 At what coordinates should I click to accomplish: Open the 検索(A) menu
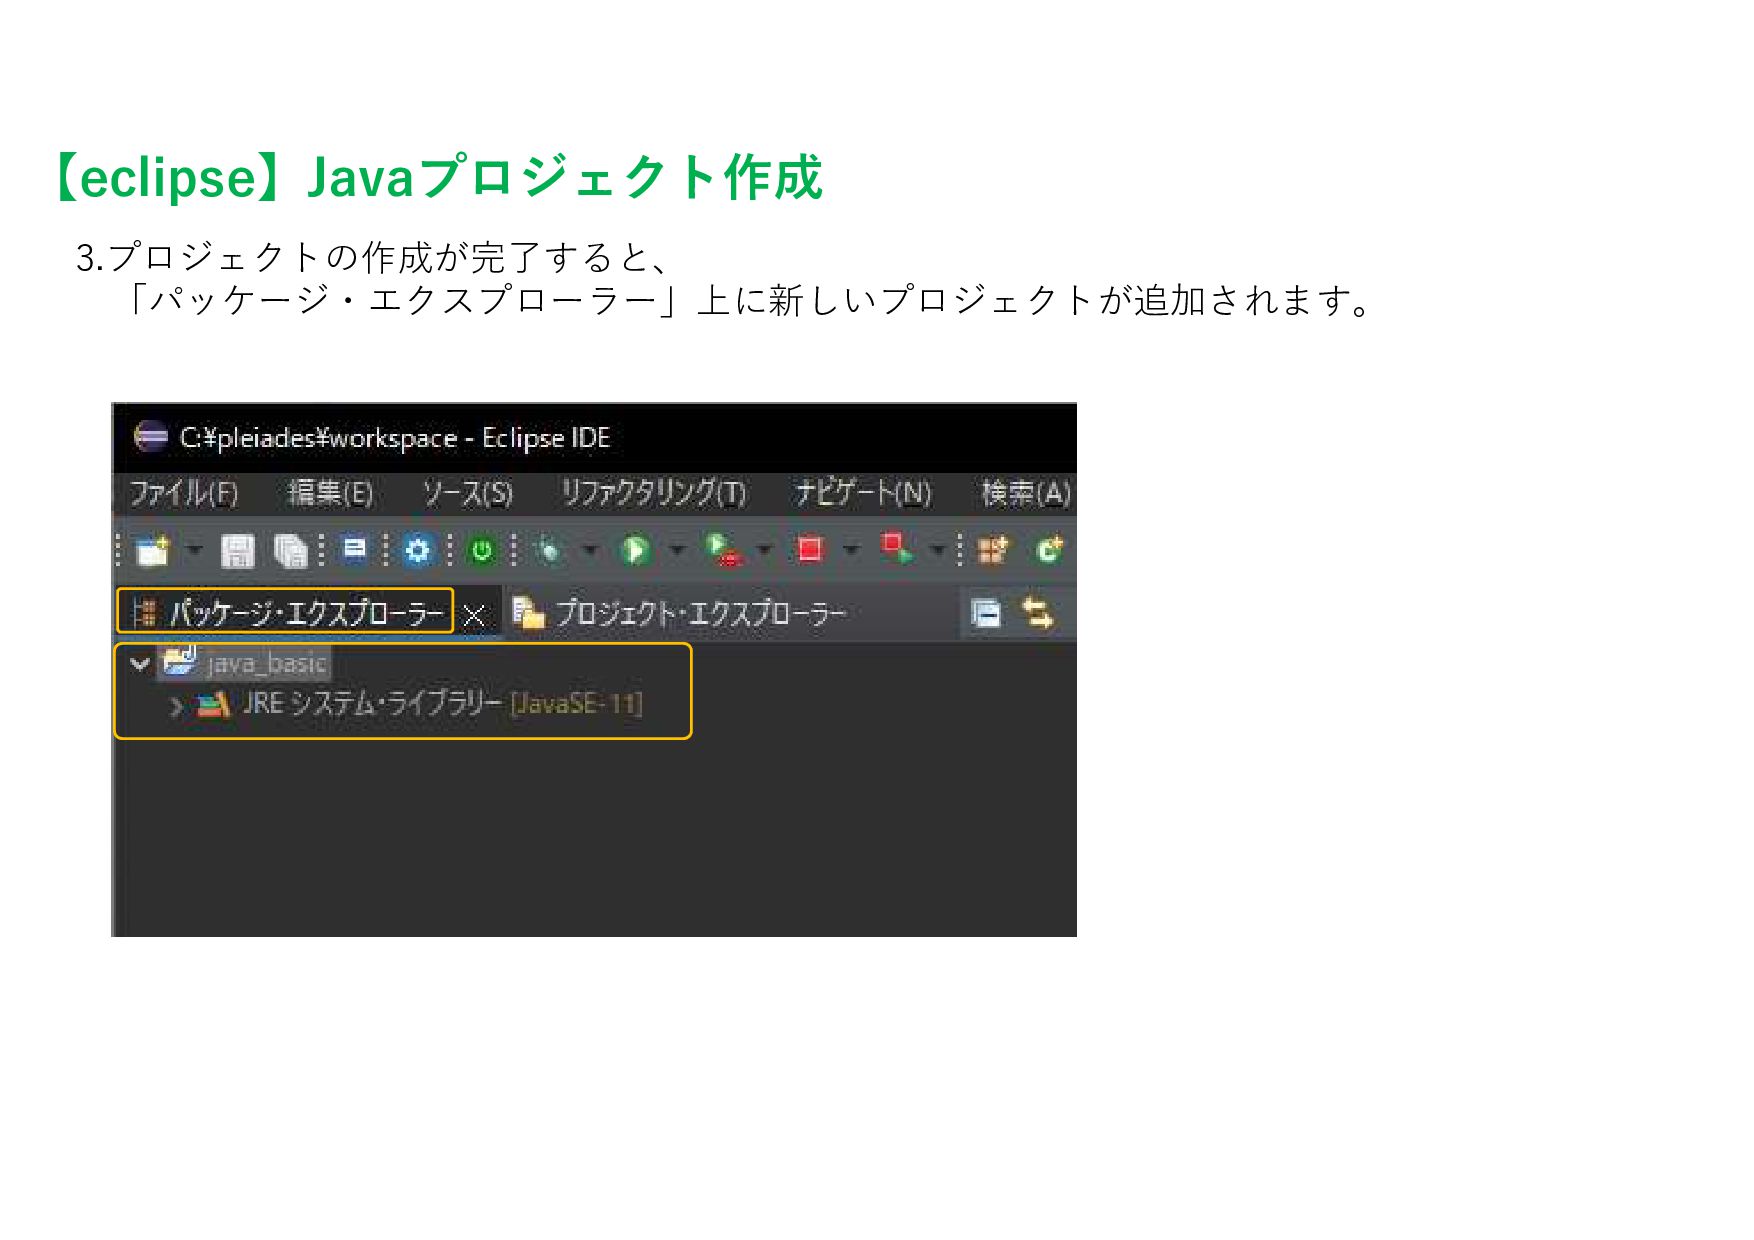tap(1026, 493)
